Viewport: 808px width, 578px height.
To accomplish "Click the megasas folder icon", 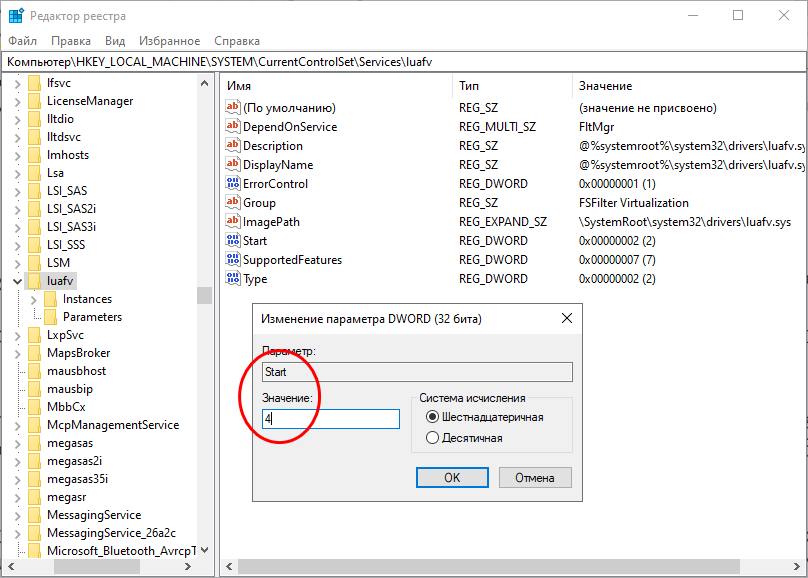I will [34, 443].
